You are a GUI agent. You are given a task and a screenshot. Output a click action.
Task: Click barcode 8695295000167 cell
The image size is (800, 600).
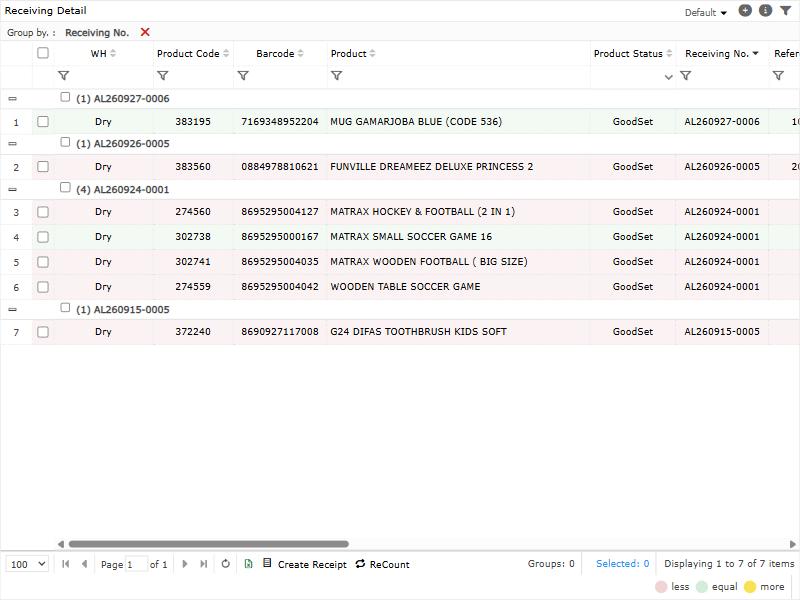280,237
